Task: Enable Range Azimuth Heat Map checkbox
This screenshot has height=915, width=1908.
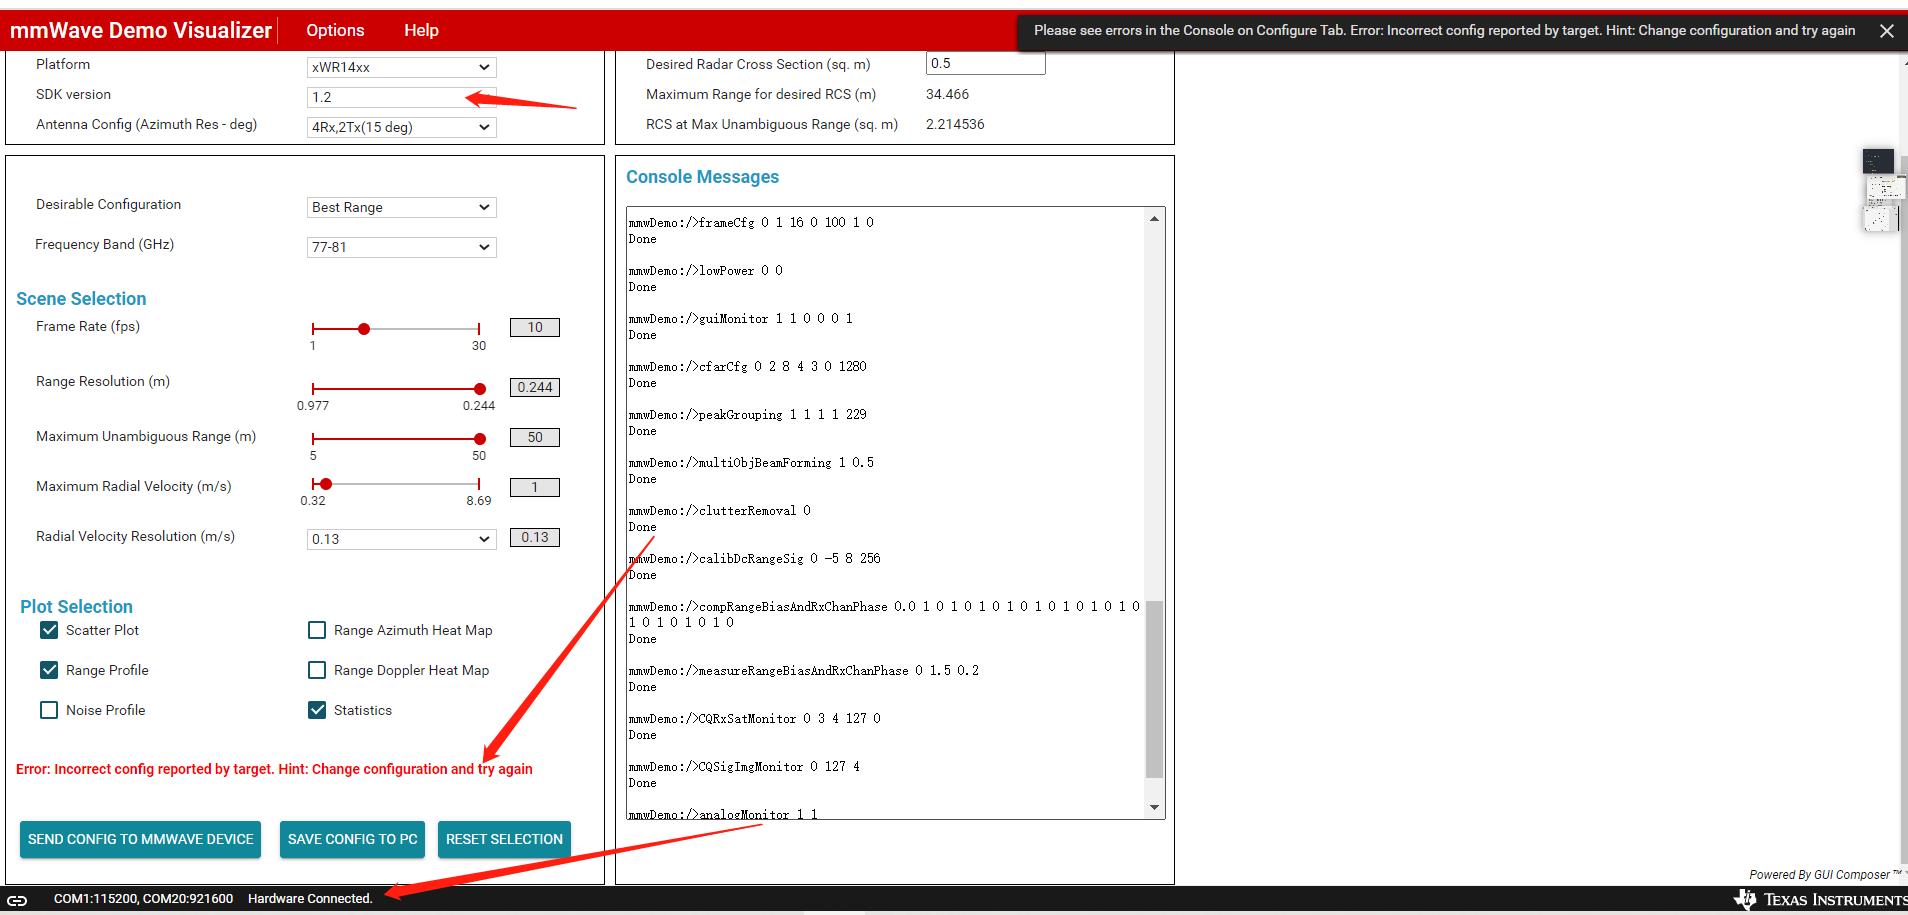Action: coord(317,630)
